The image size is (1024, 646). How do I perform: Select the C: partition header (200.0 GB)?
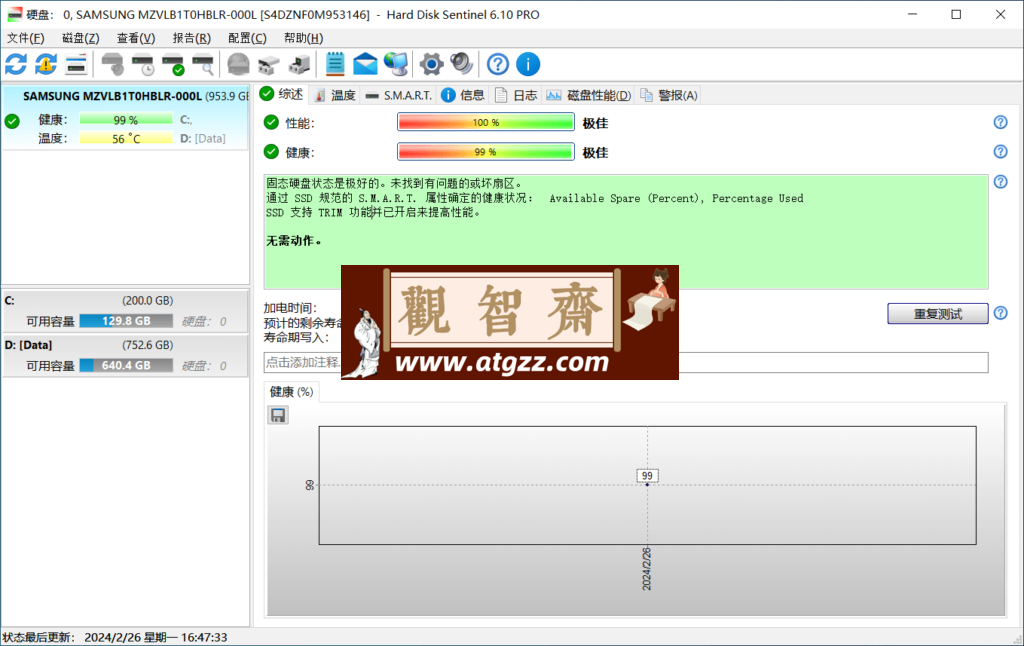[x=125, y=300]
